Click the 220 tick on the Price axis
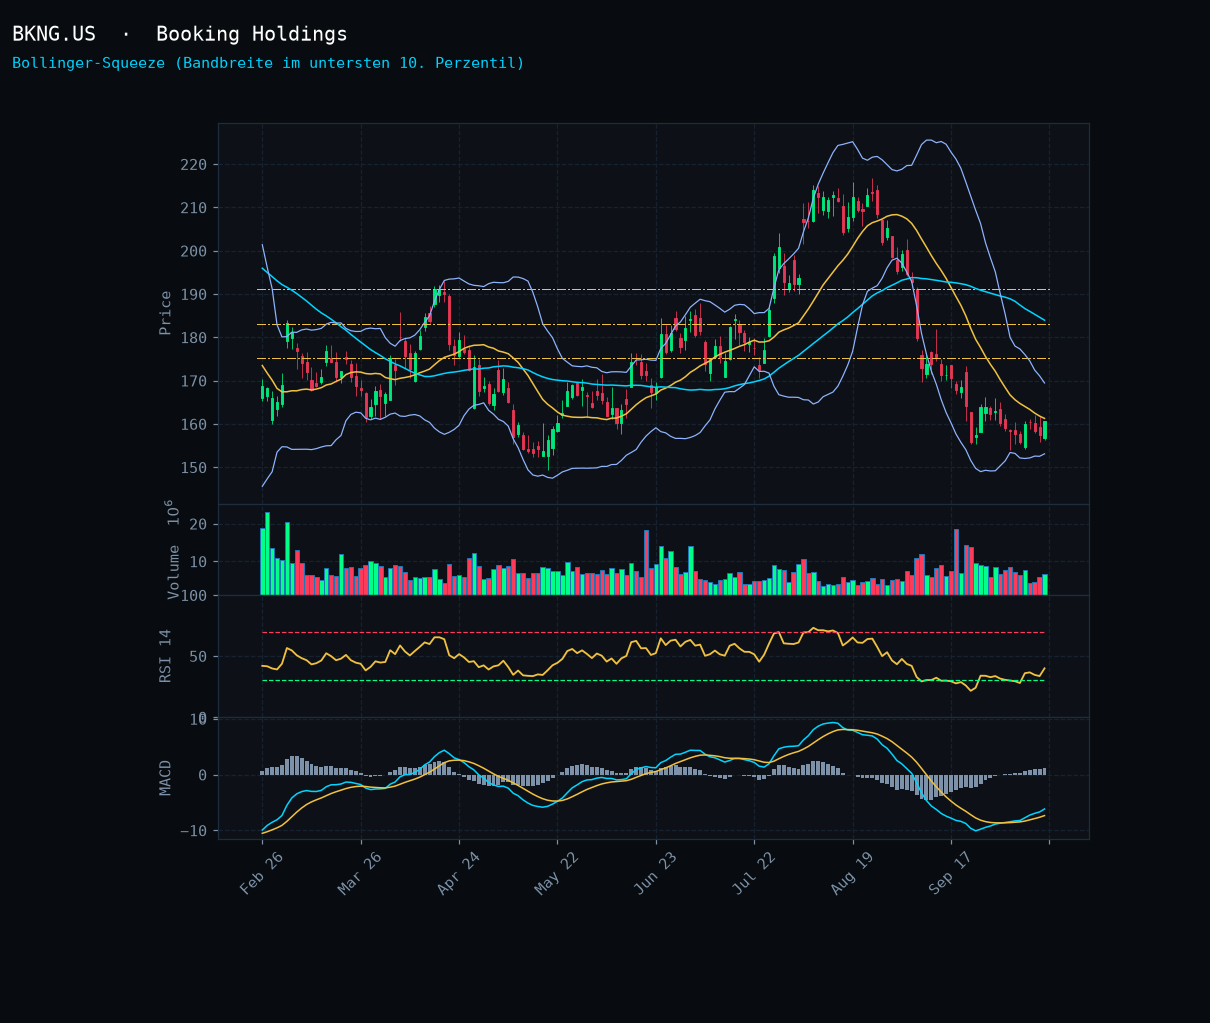 coord(193,164)
